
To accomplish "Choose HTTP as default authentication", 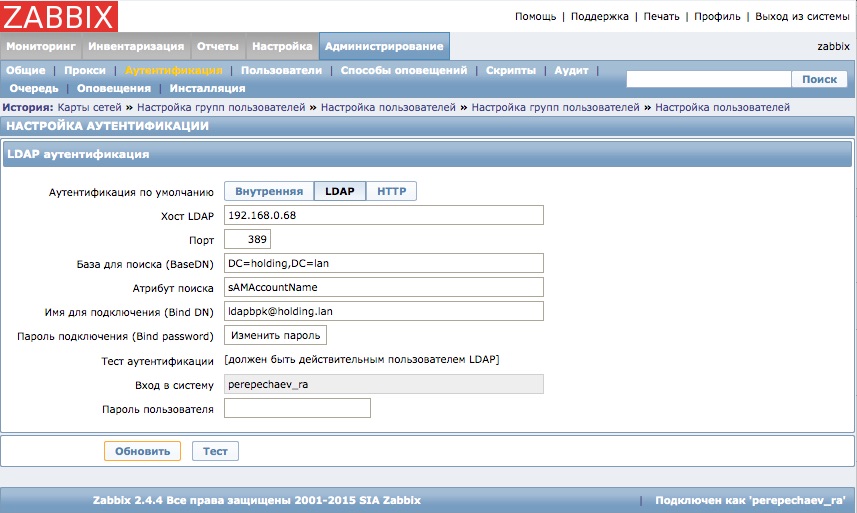I will [391, 191].
